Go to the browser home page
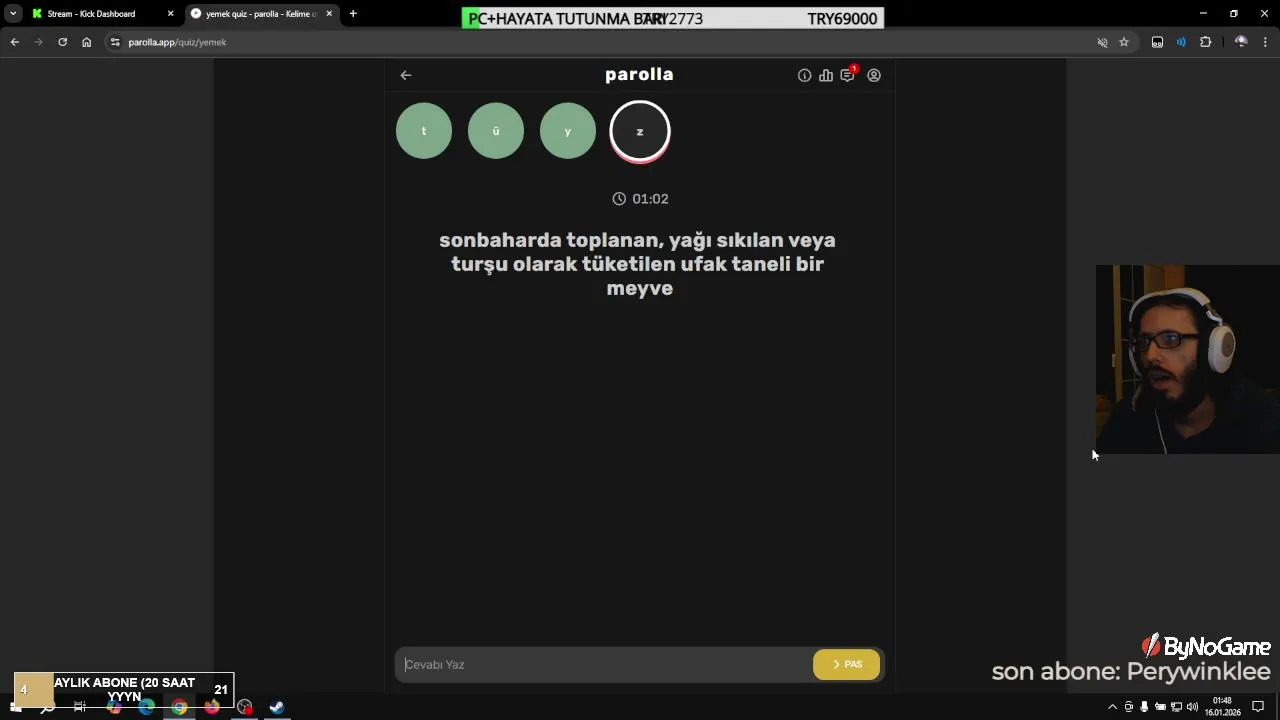 (86, 42)
